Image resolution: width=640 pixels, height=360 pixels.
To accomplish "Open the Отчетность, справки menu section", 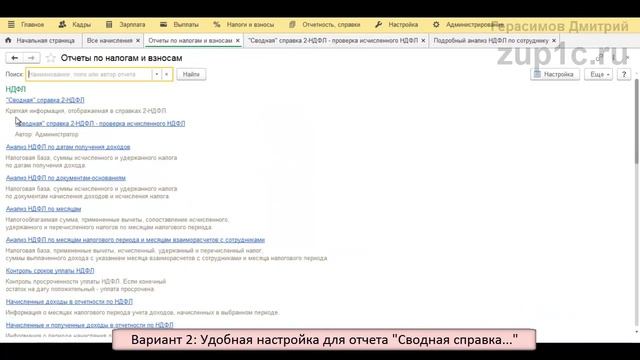I will click(x=331, y=24).
